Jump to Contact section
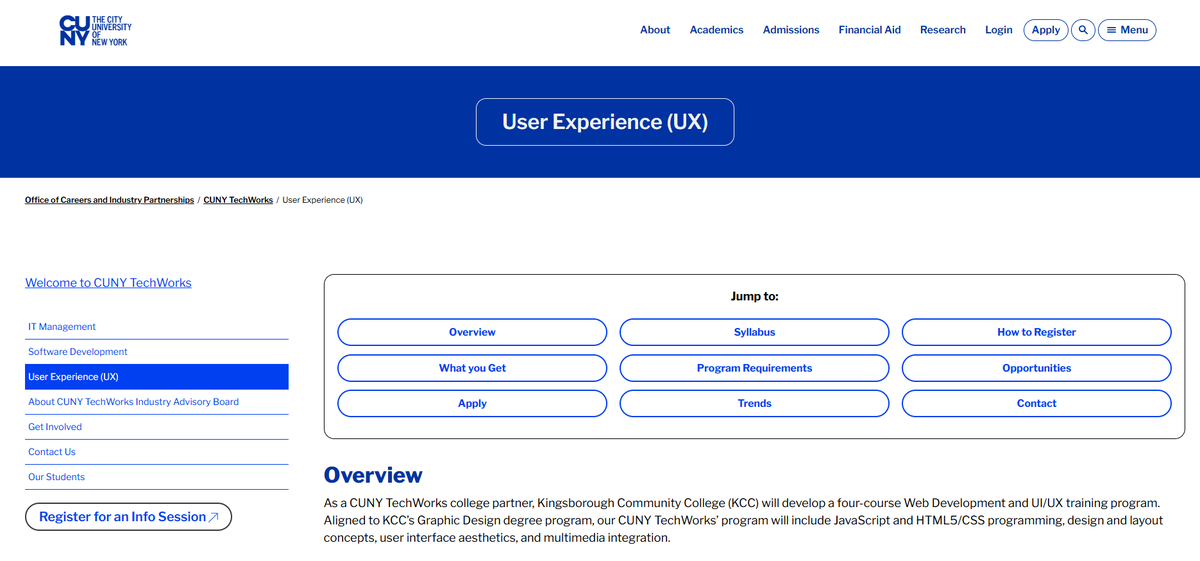 (x=1036, y=403)
